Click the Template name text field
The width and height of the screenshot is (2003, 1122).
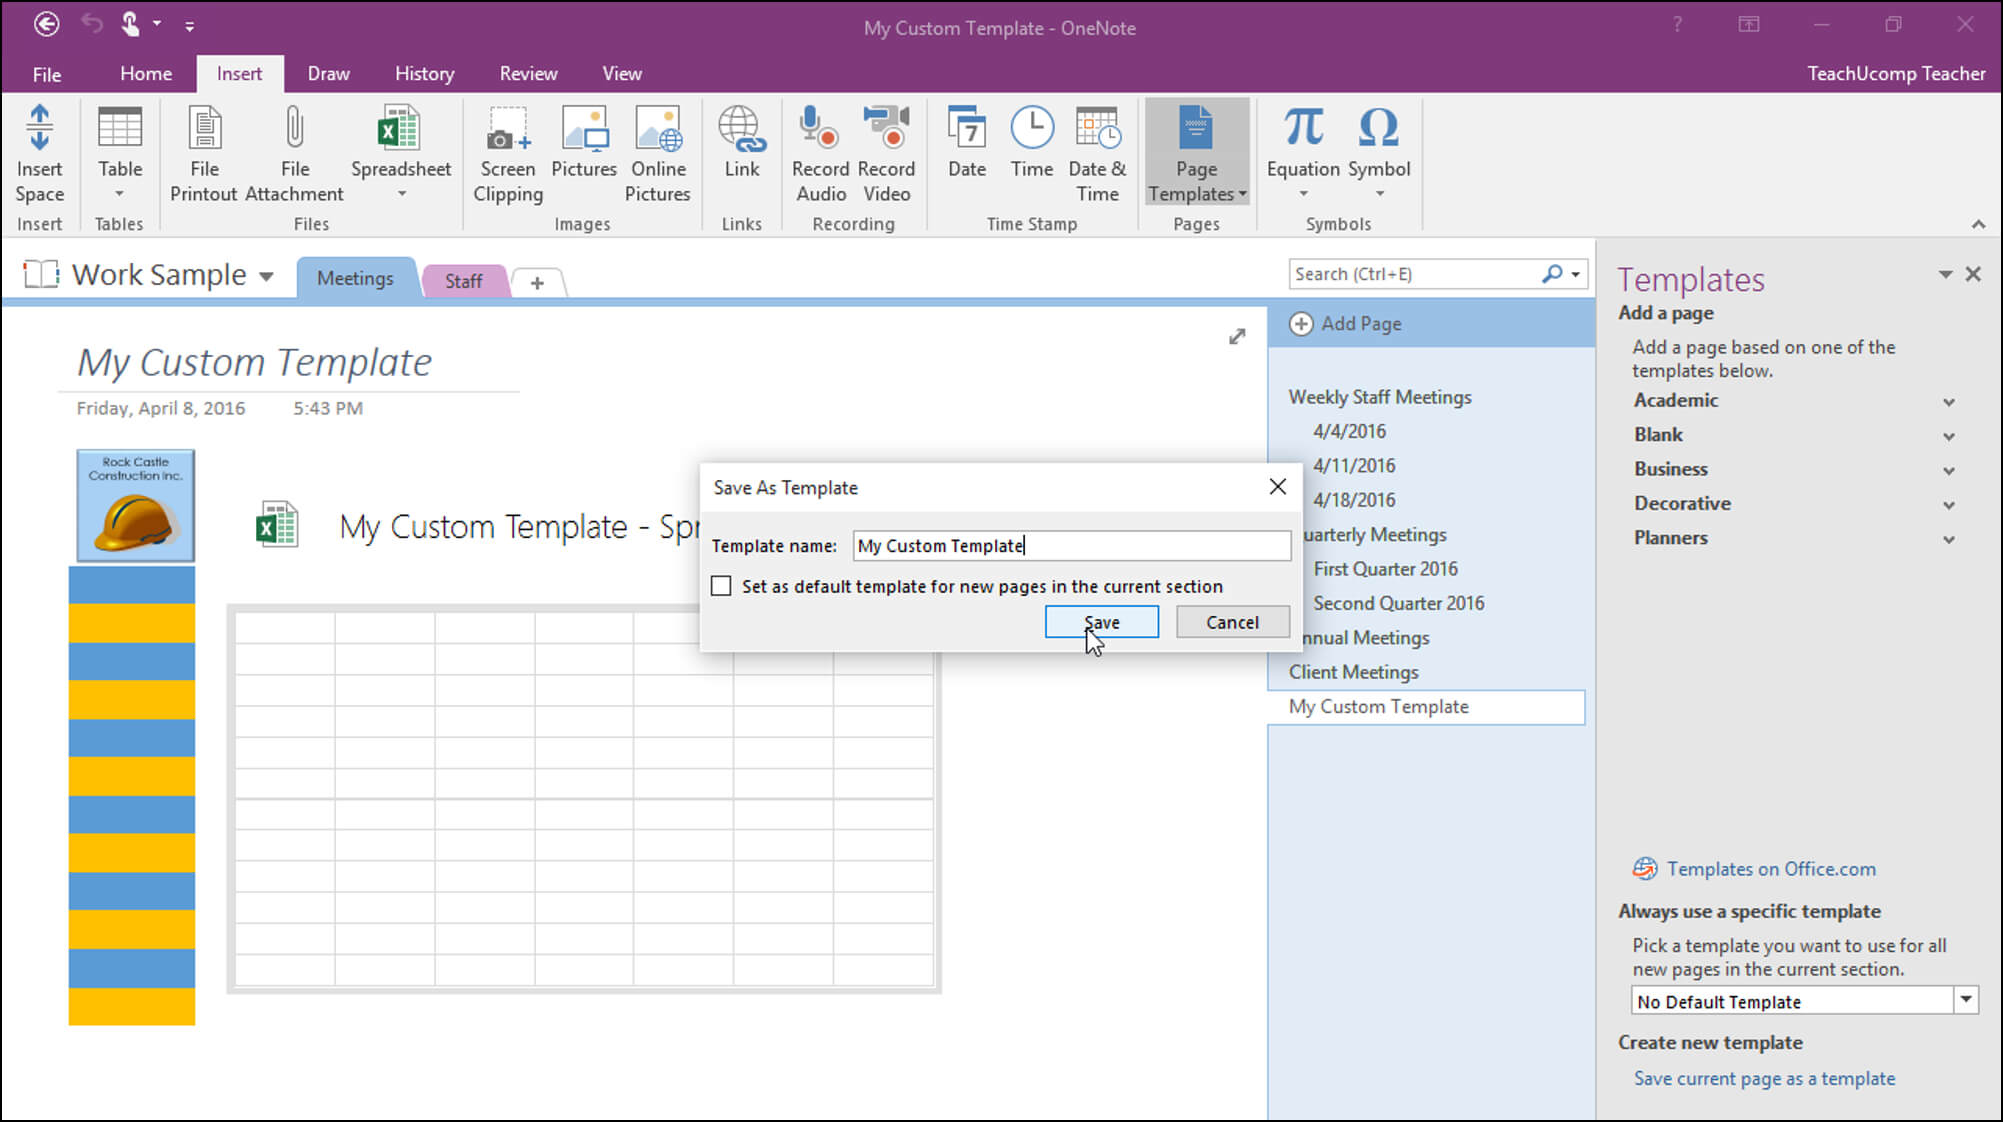1071,546
